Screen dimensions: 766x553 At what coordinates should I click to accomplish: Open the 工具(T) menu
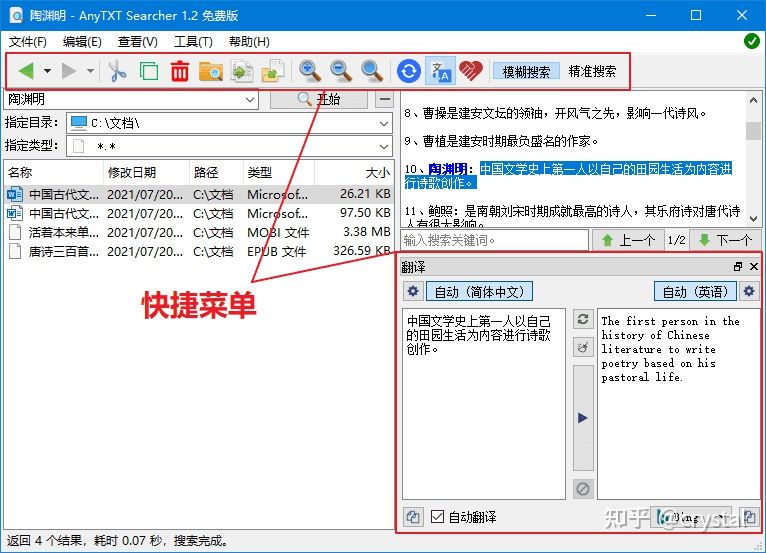tap(193, 42)
